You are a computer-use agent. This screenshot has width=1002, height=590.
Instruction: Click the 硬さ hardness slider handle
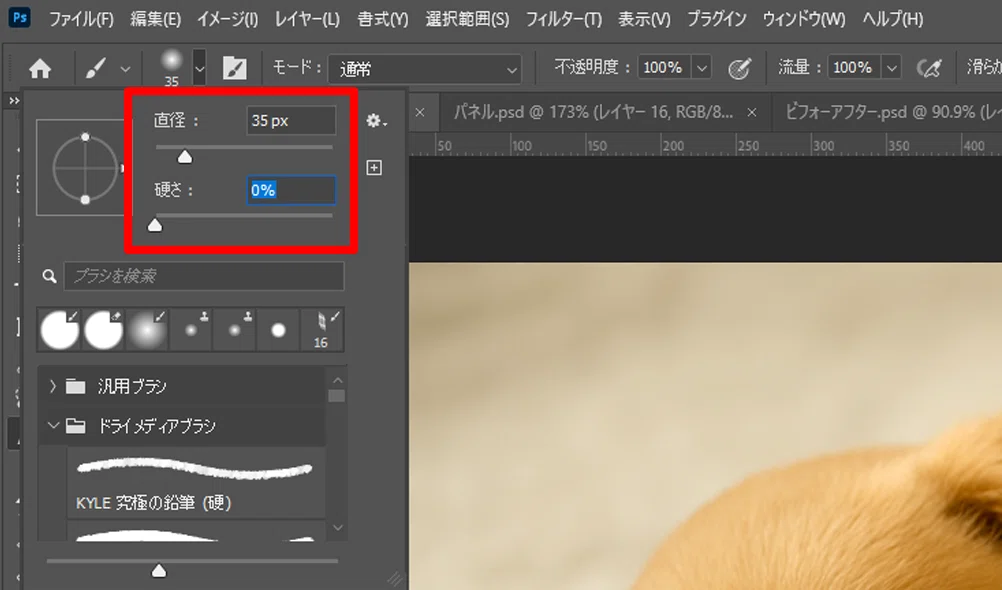click(155, 225)
